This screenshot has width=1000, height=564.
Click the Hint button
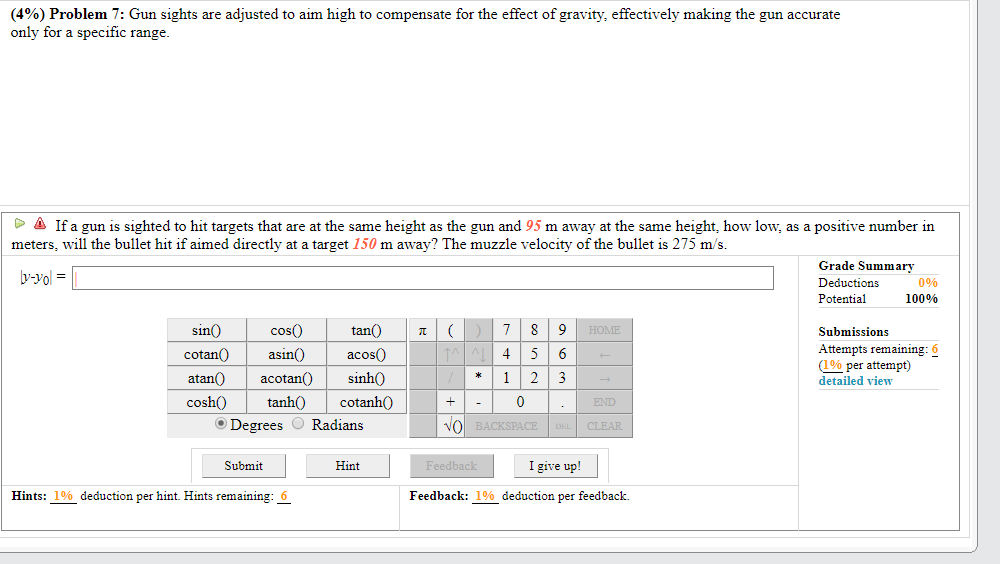click(x=348, y=466)
